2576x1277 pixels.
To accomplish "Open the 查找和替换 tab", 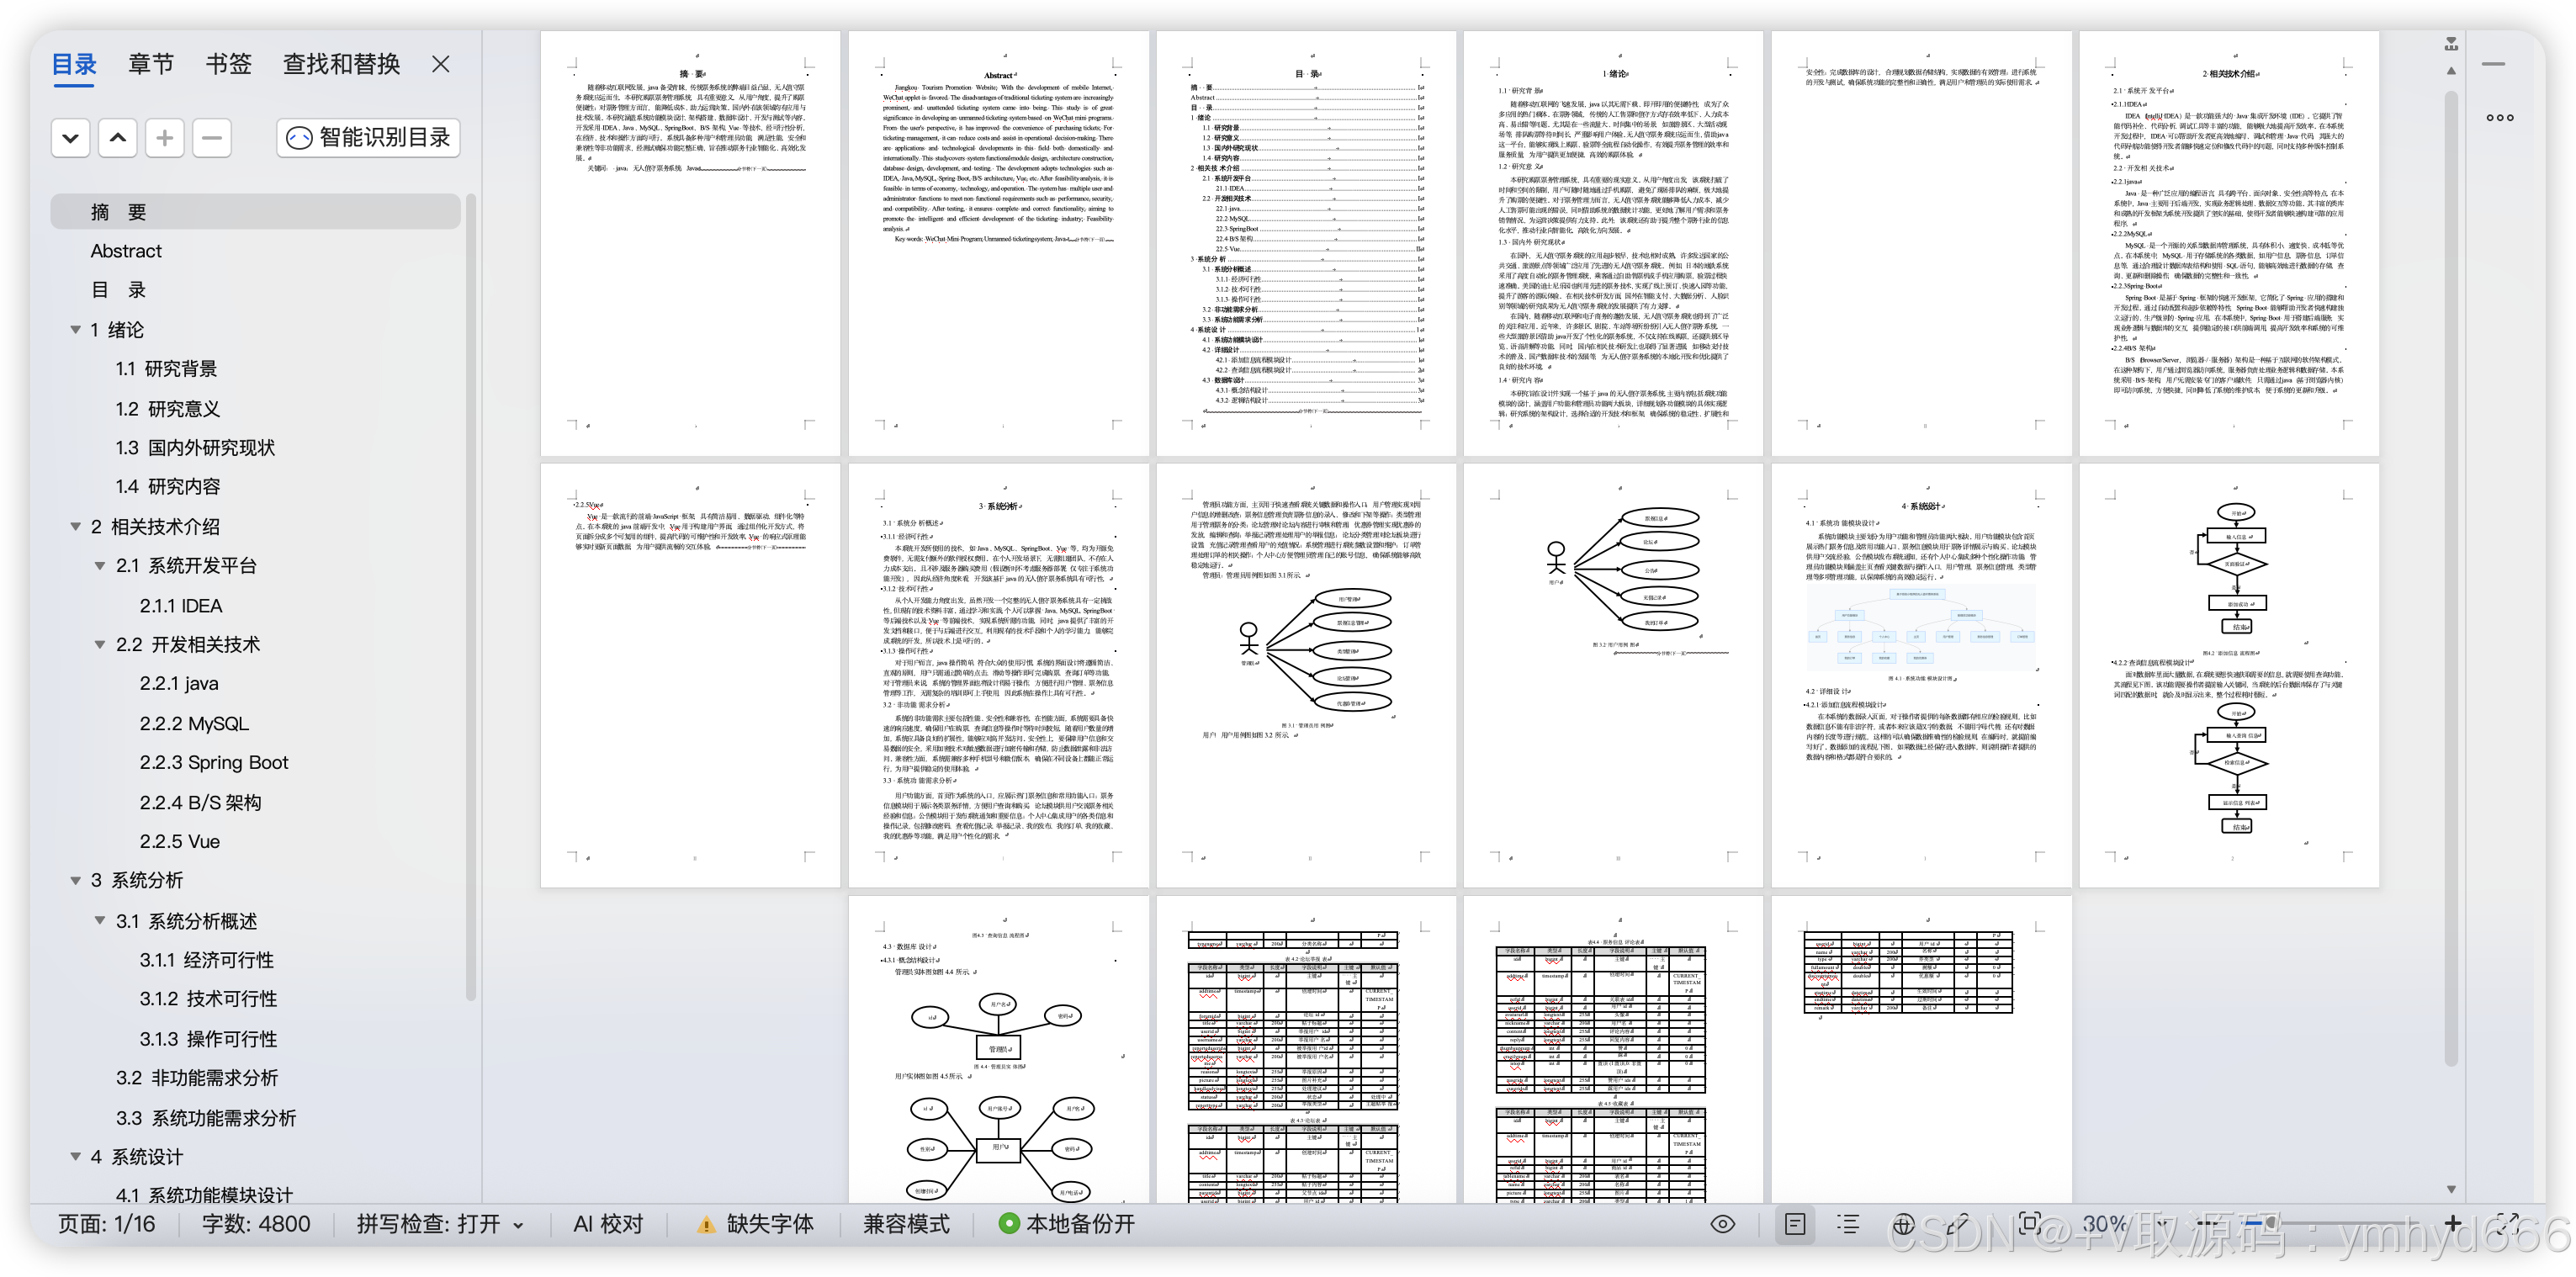I will click(341, 64).
